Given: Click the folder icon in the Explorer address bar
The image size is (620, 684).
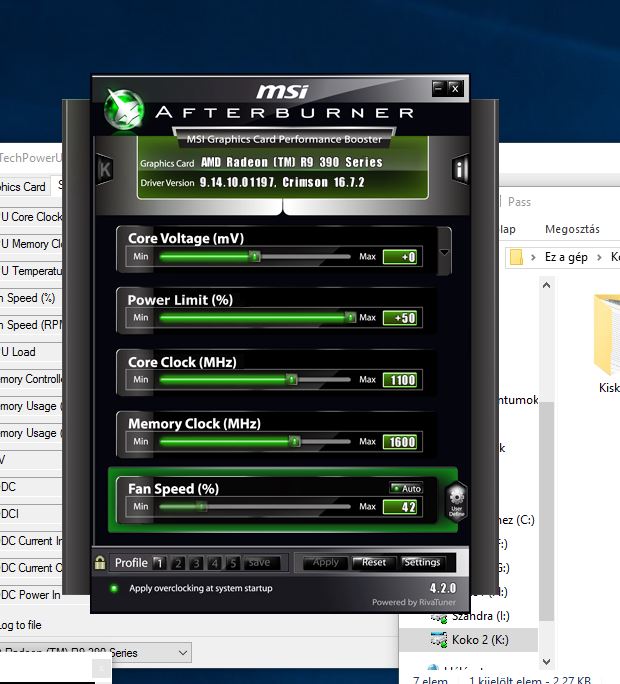Looking at the screenshot, I should (x=516, y=257).
